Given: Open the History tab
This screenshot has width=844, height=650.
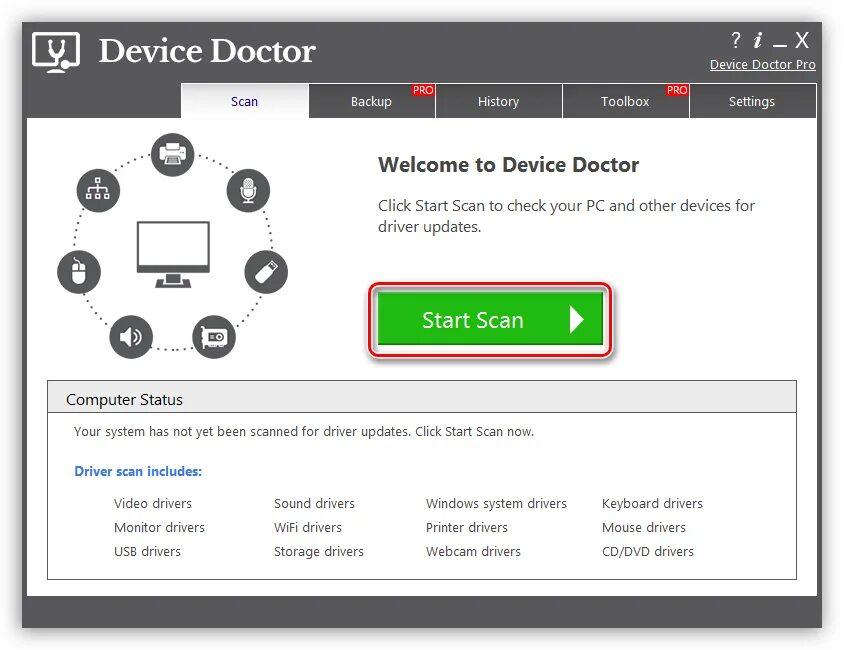Looking at the screenshot, I should click(498, 101).
